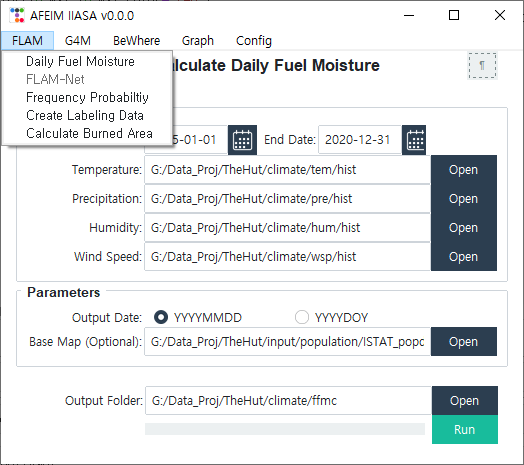
Task: Open the End Date calendar picker
Action: (x=414, y=140)
